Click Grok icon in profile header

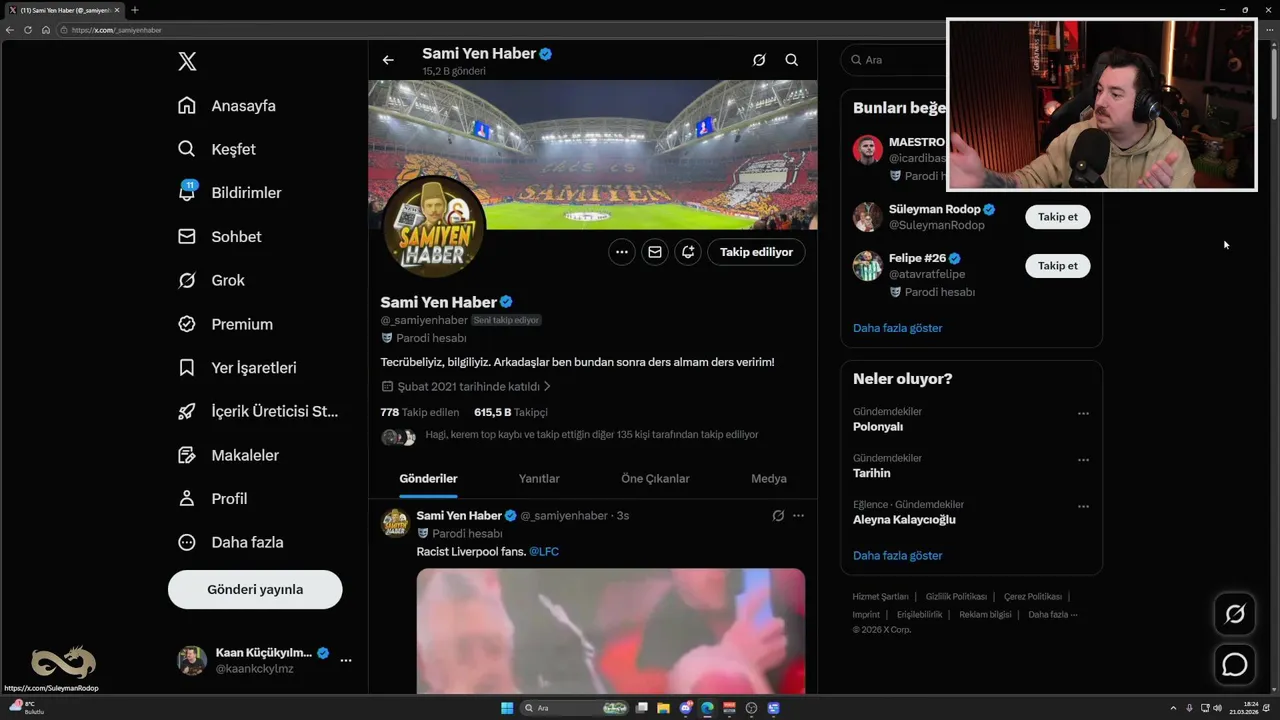(759, 60)
